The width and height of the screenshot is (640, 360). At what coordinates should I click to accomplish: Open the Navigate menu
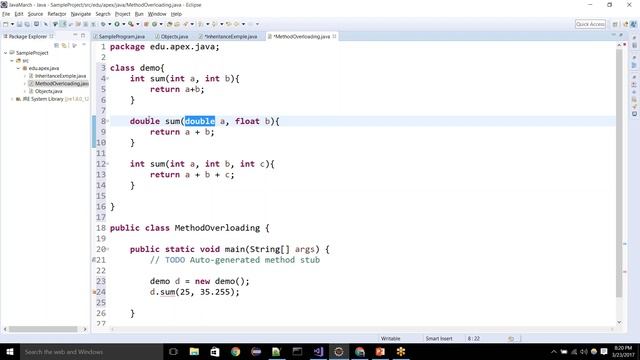tap(81, 14)
